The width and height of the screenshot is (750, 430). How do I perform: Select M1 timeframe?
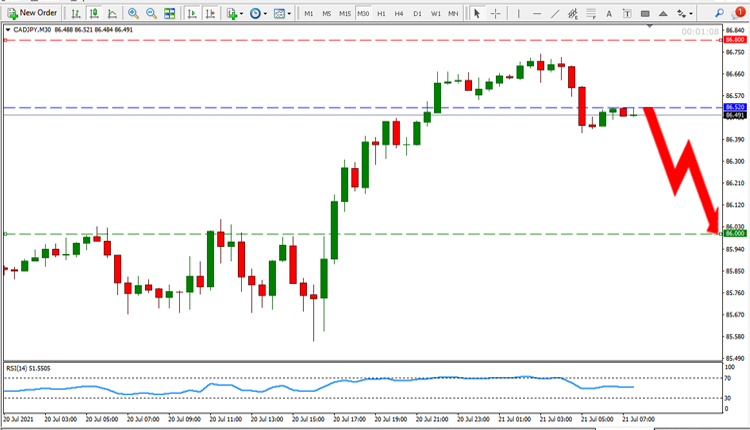coord(309,13)
